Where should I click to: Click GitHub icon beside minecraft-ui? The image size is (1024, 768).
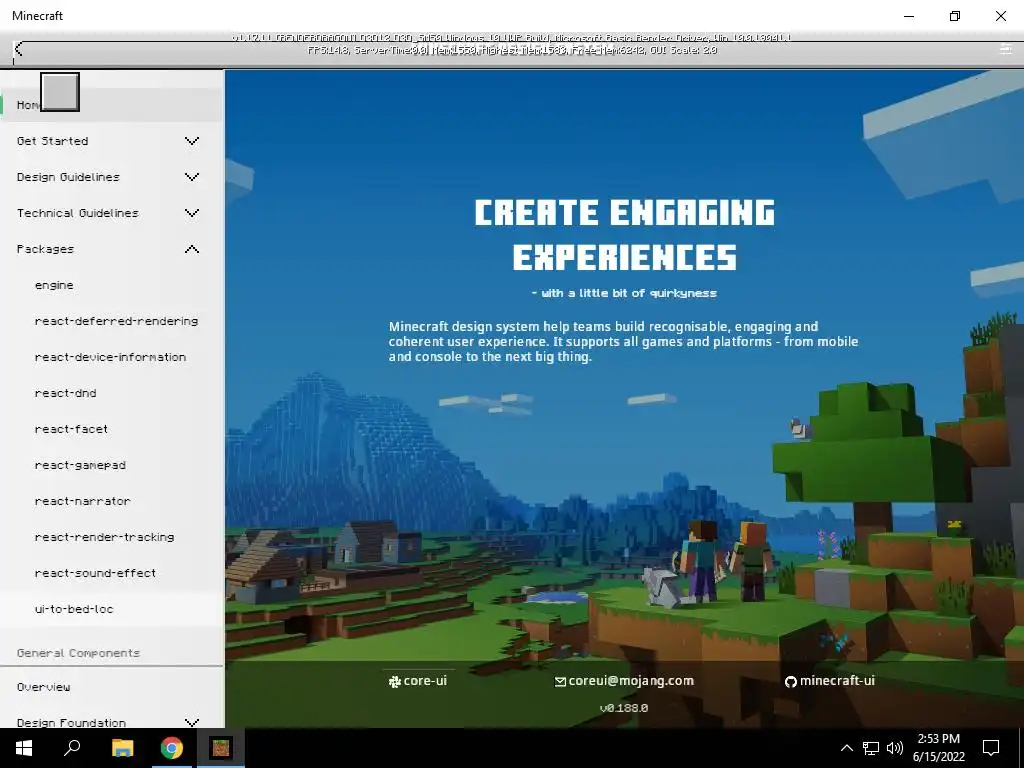click(x=790, y=682)
